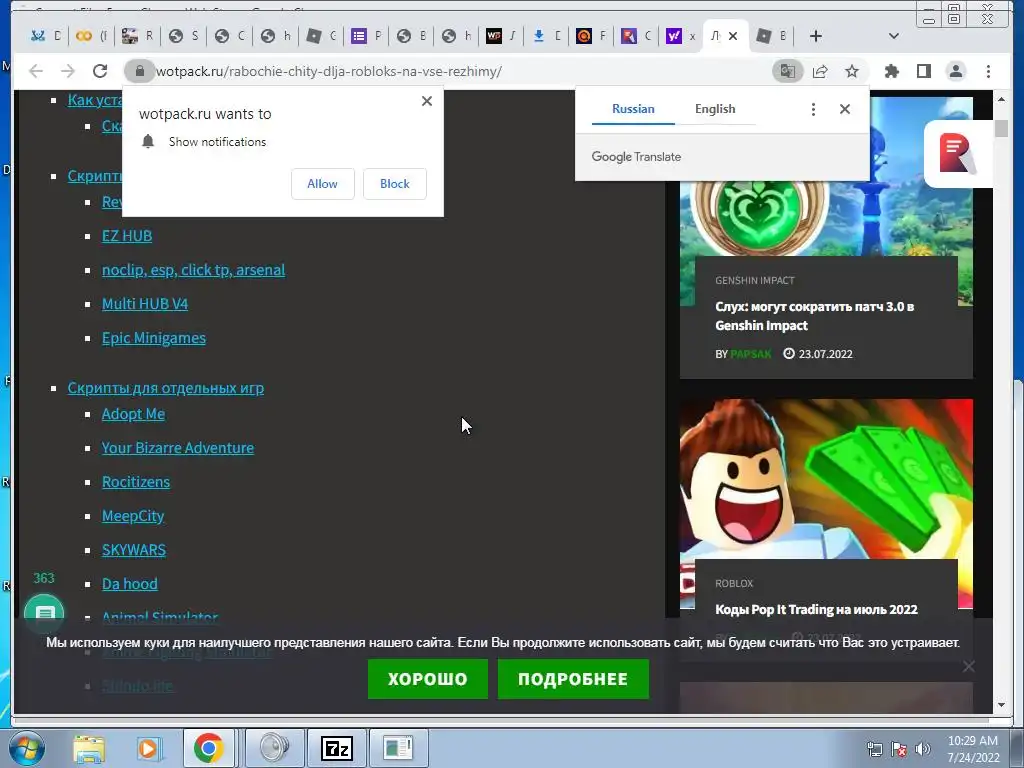
Task: Open the Chrome profile avatar
Action: 956,71
